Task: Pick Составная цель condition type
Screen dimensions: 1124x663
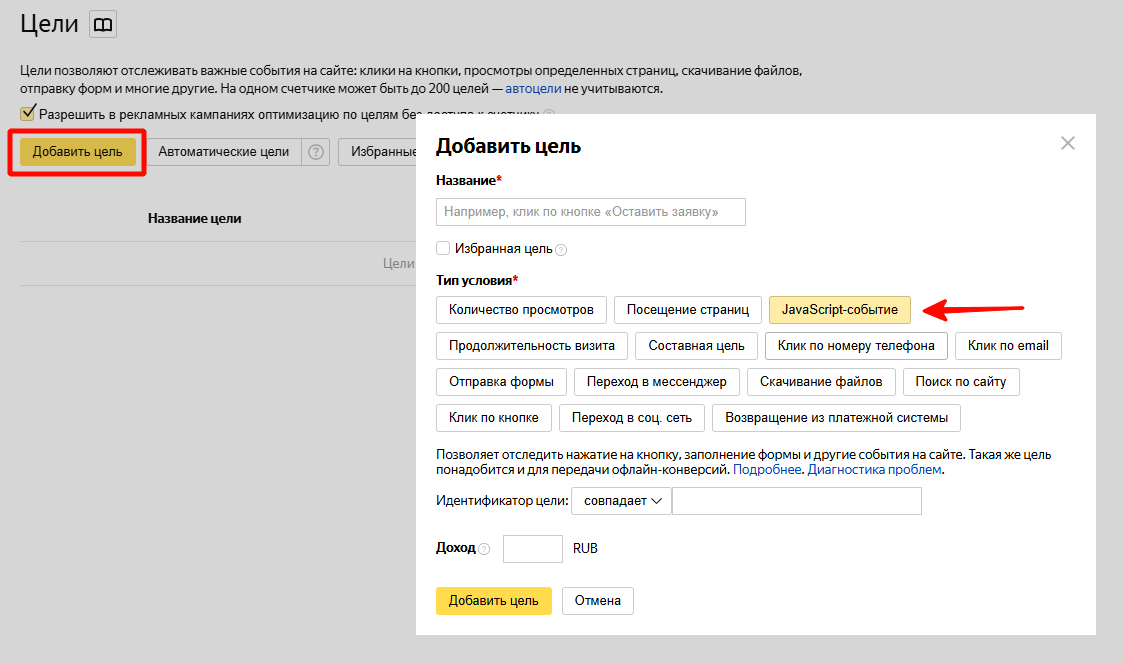Action: [696, 346]
